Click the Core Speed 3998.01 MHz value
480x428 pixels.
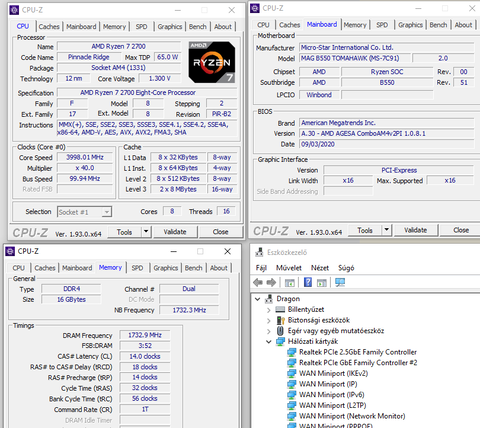click(85, 157)
